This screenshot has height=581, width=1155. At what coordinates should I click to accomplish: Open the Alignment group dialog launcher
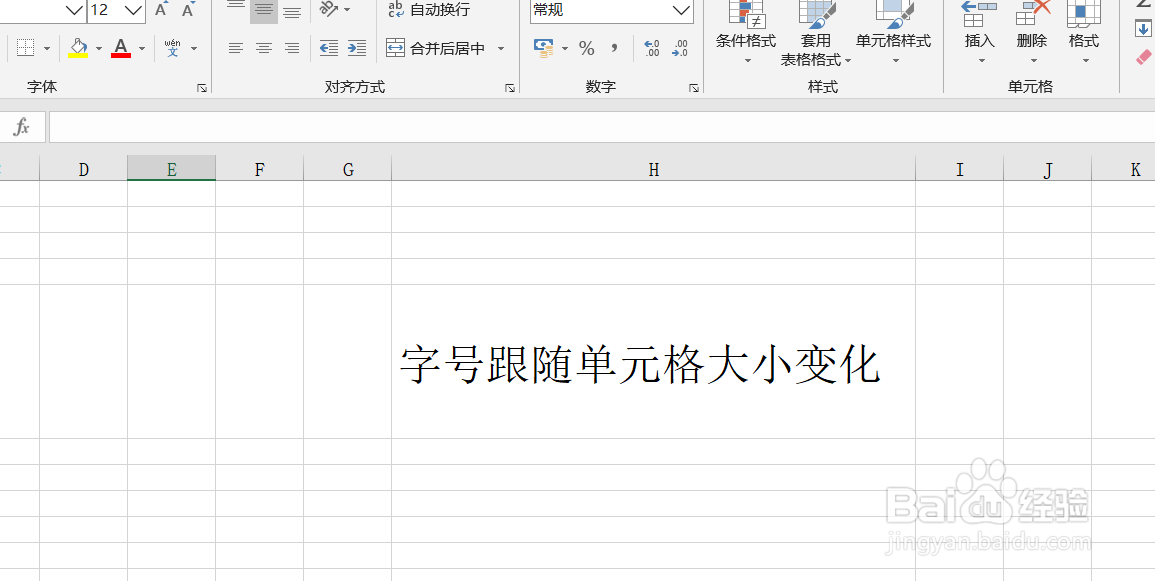click(510, 87)
